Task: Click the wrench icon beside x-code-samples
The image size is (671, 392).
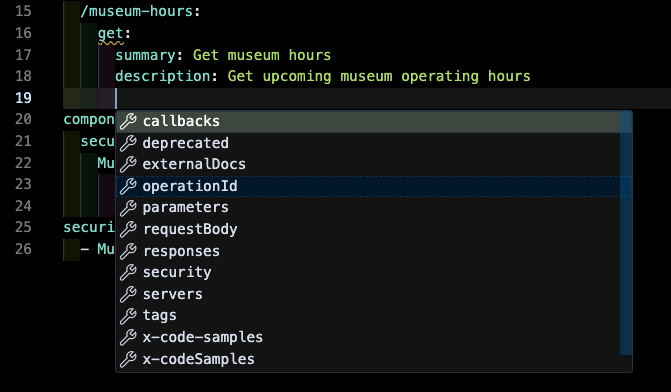Action: pyautogui.click(x=128, y=337)
